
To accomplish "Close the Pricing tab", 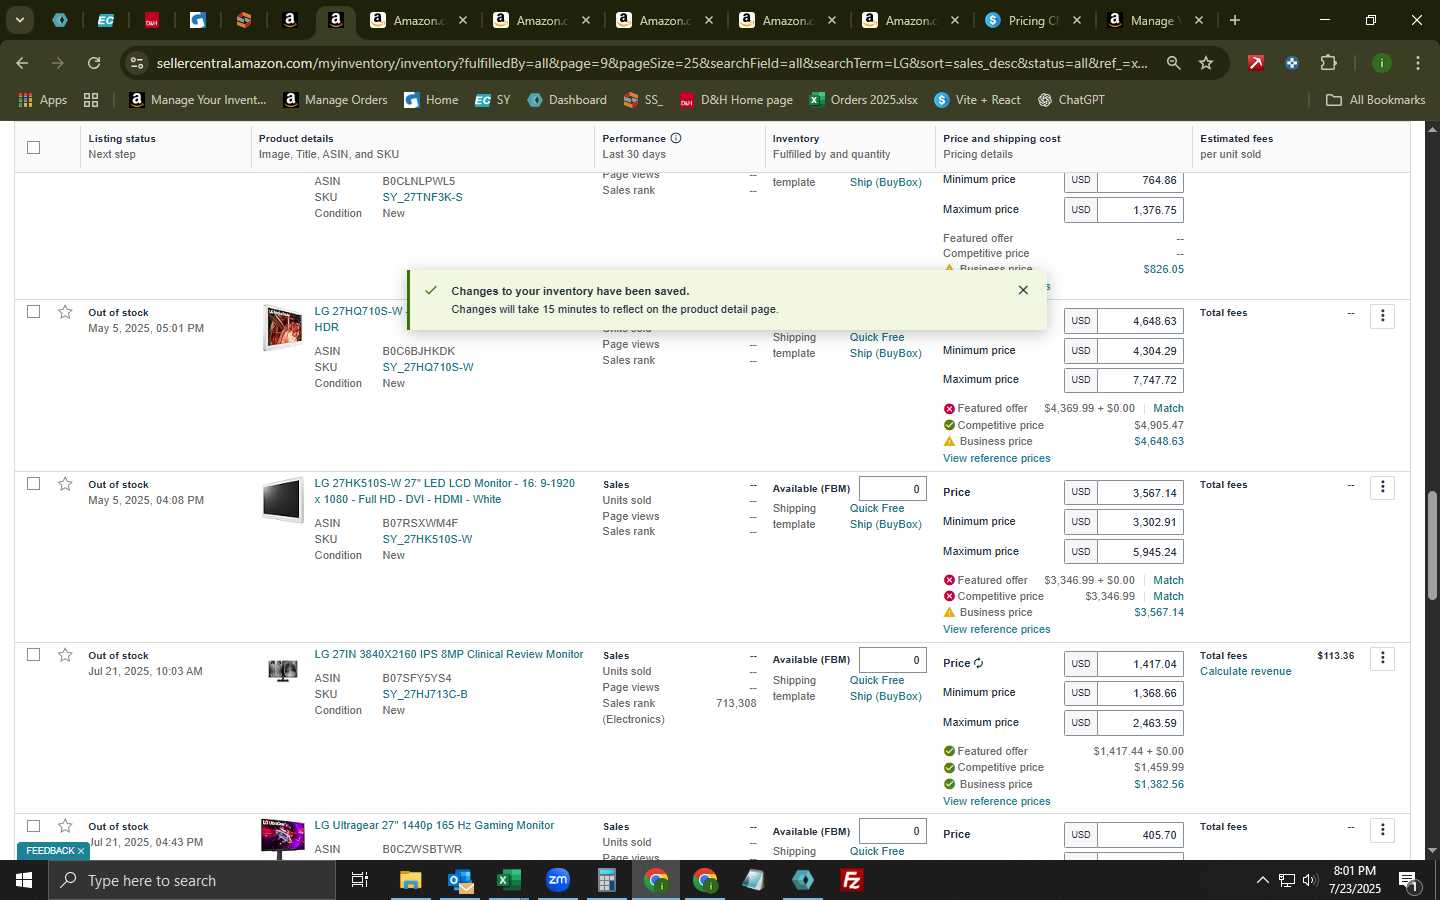I will [1077, 20].
